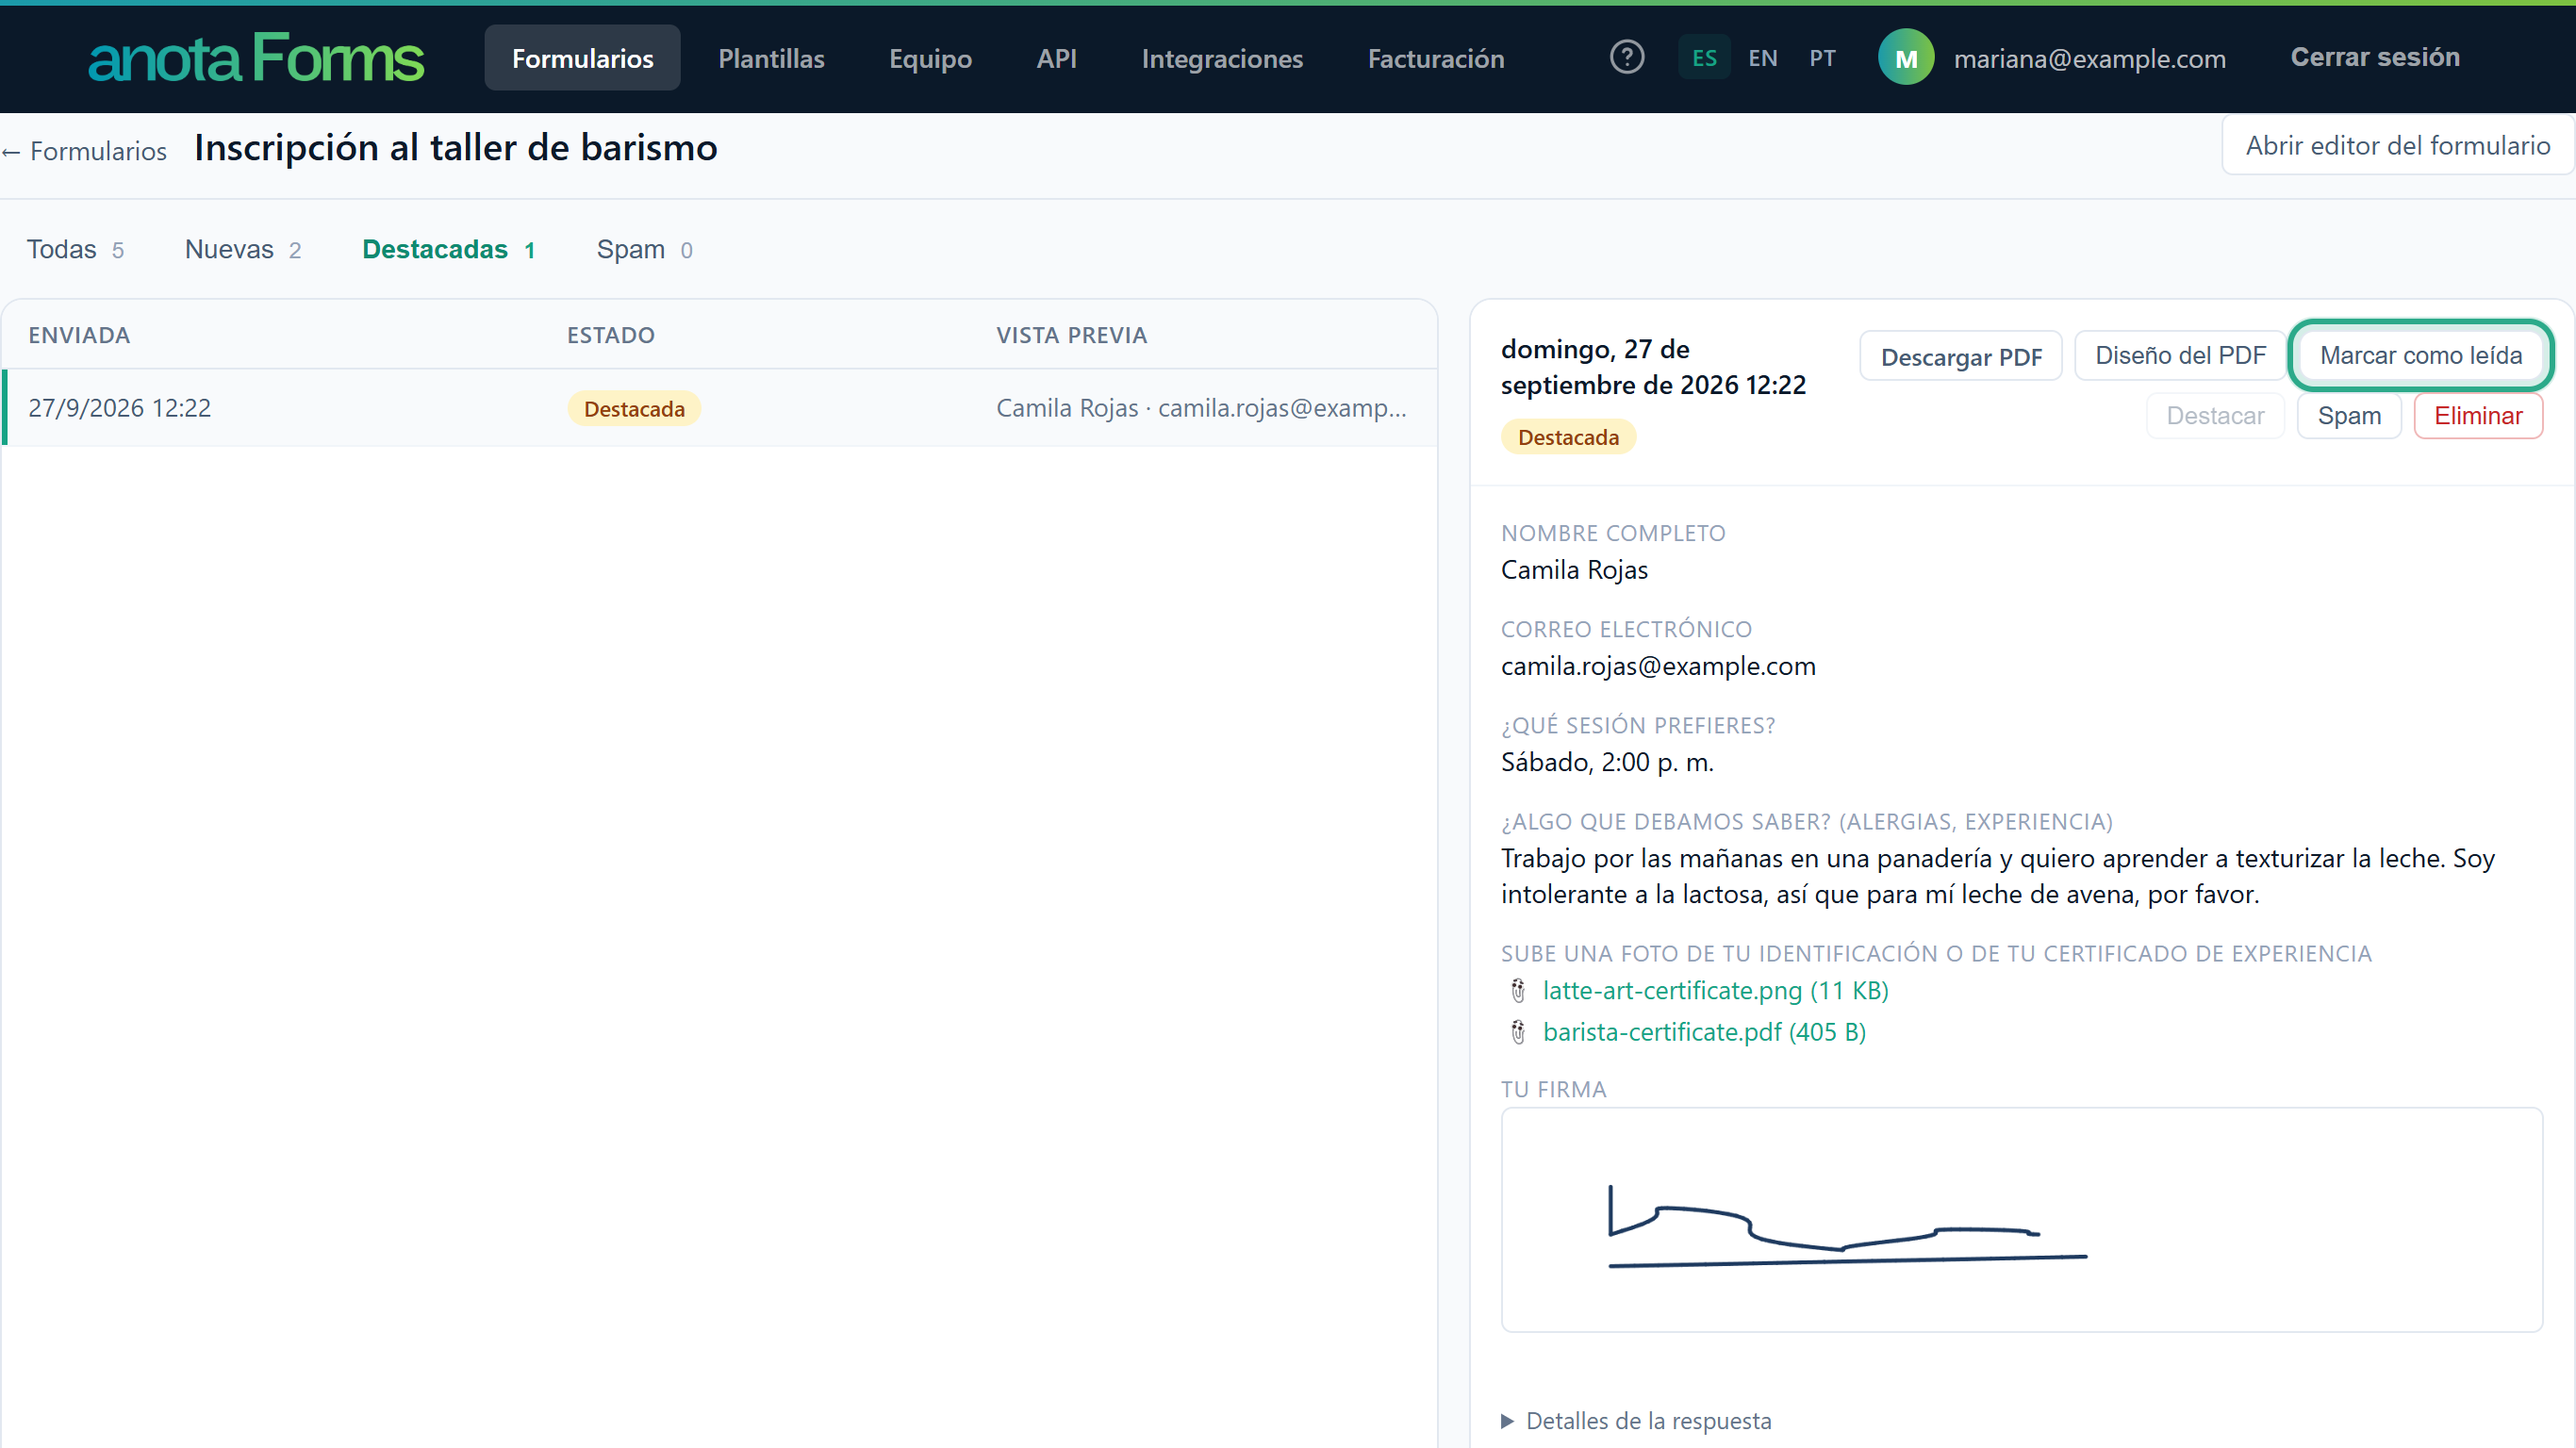This screenshot has width=2576, height=1448.
Task: Open Diseño del PDF
Action: tap(2180, 355)
